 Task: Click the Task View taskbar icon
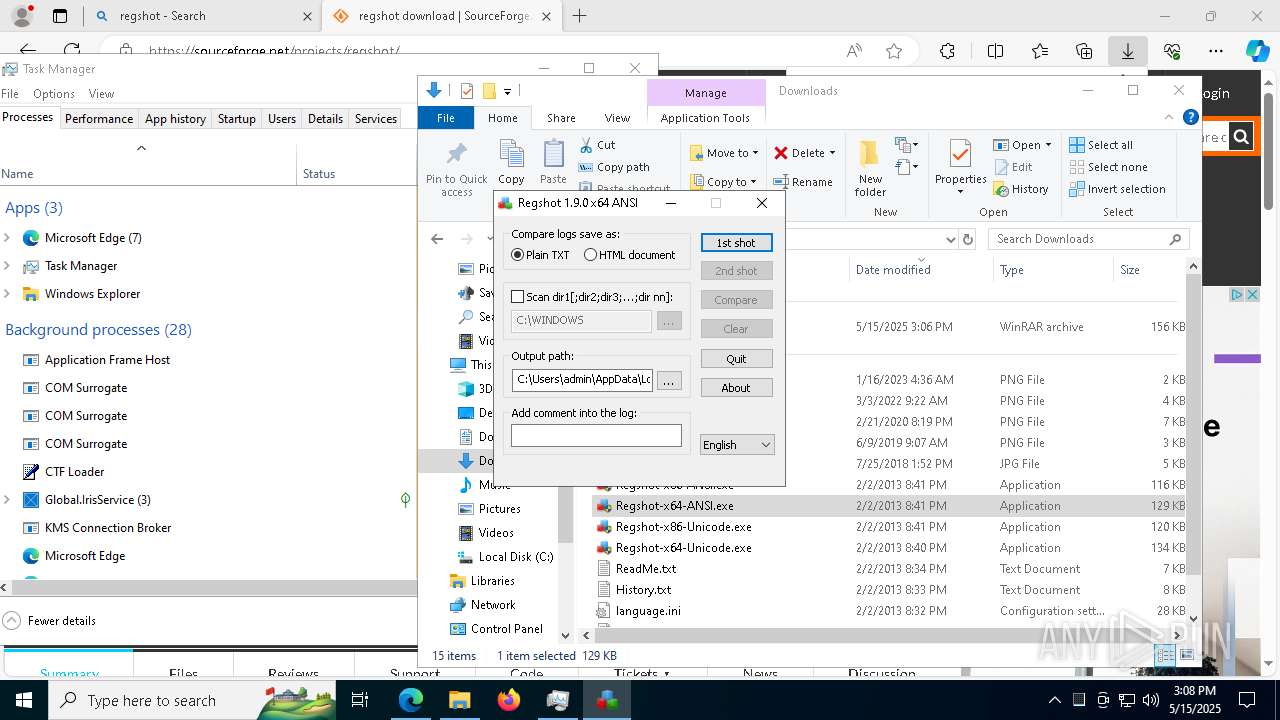coord(360,700)
